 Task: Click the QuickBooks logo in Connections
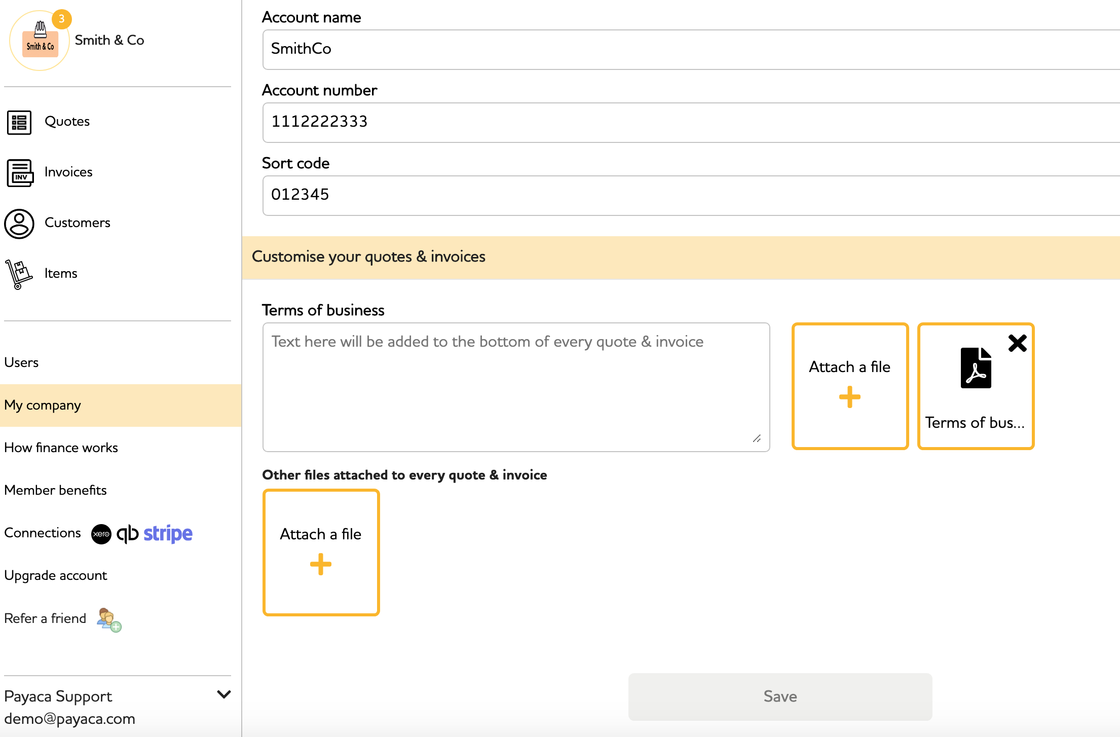tap(127, 534)
